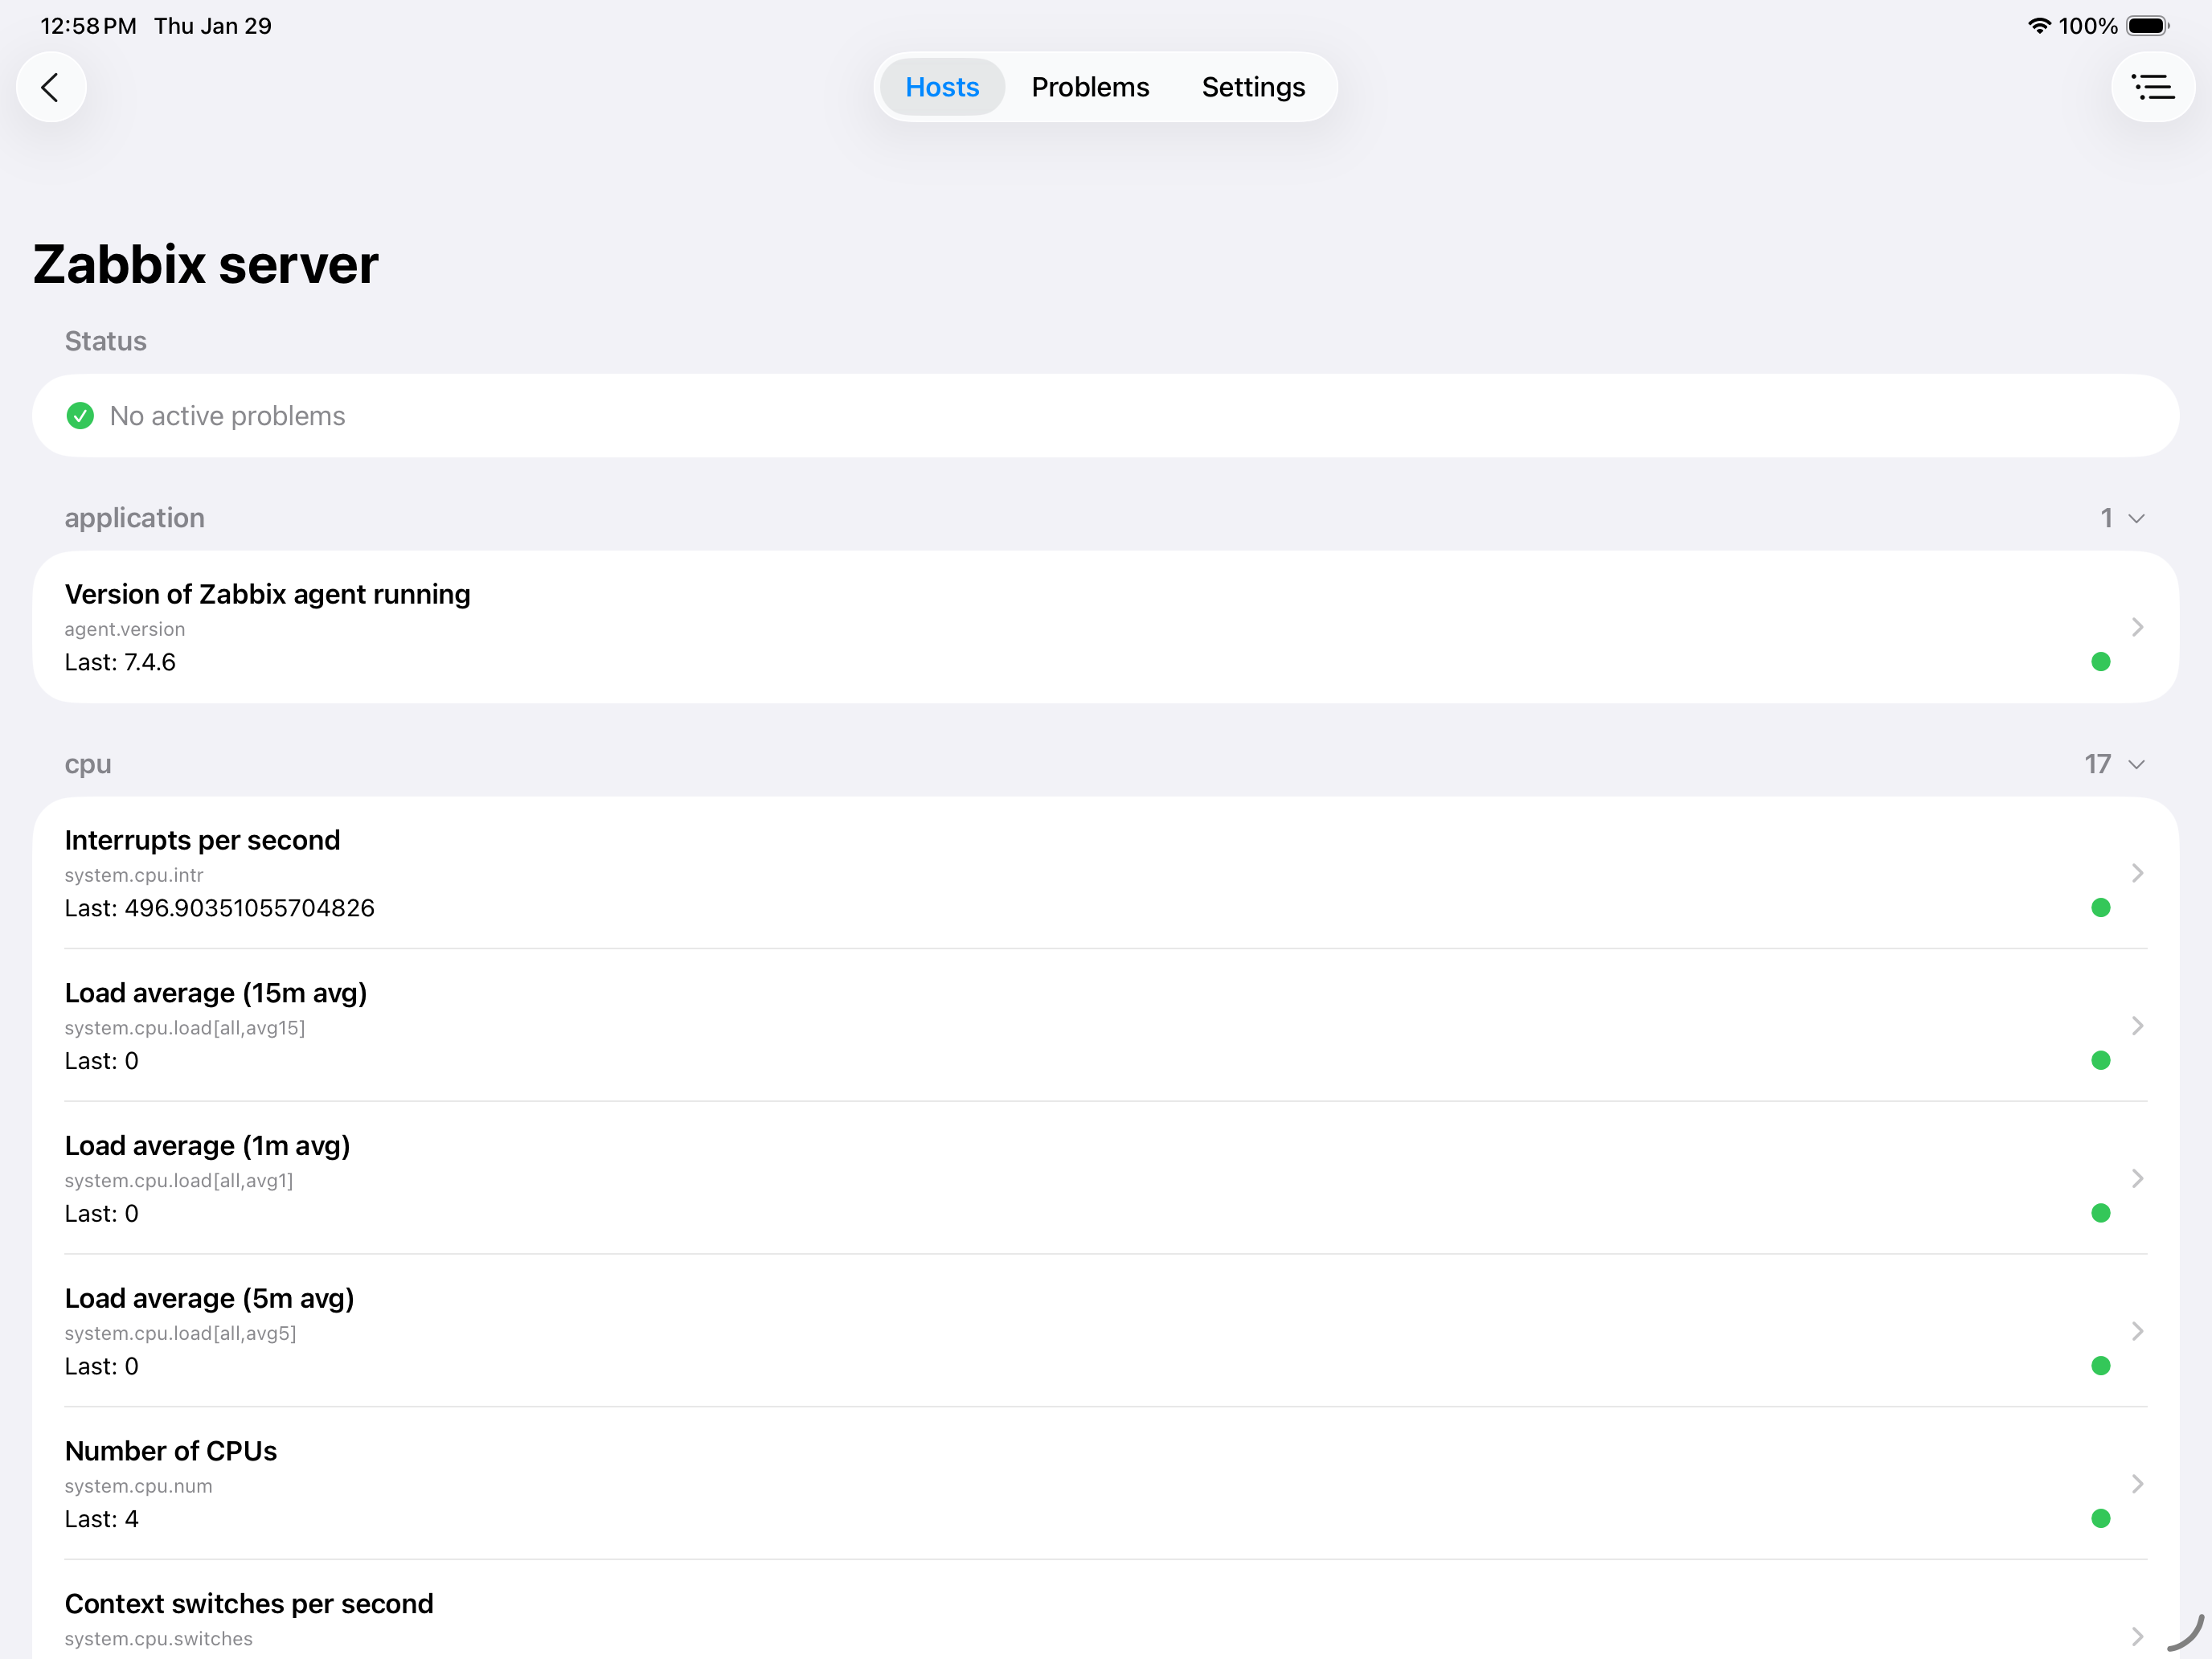Tap the chevron on the agent.version row
The height and width of the screenshot is (1659, 2212).
coord(2138,627)
